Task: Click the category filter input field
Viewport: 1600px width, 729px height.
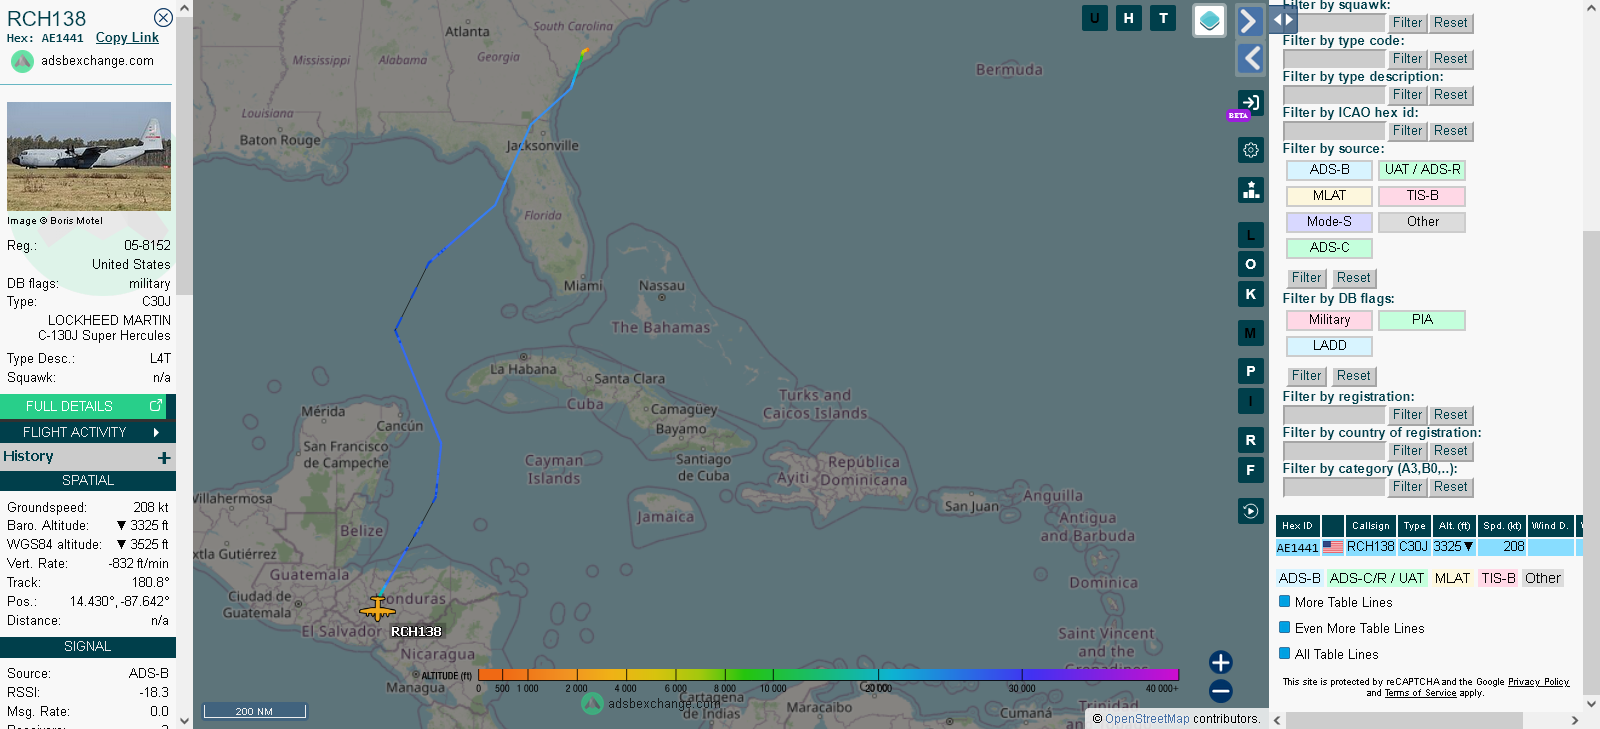Action: 1334,487
